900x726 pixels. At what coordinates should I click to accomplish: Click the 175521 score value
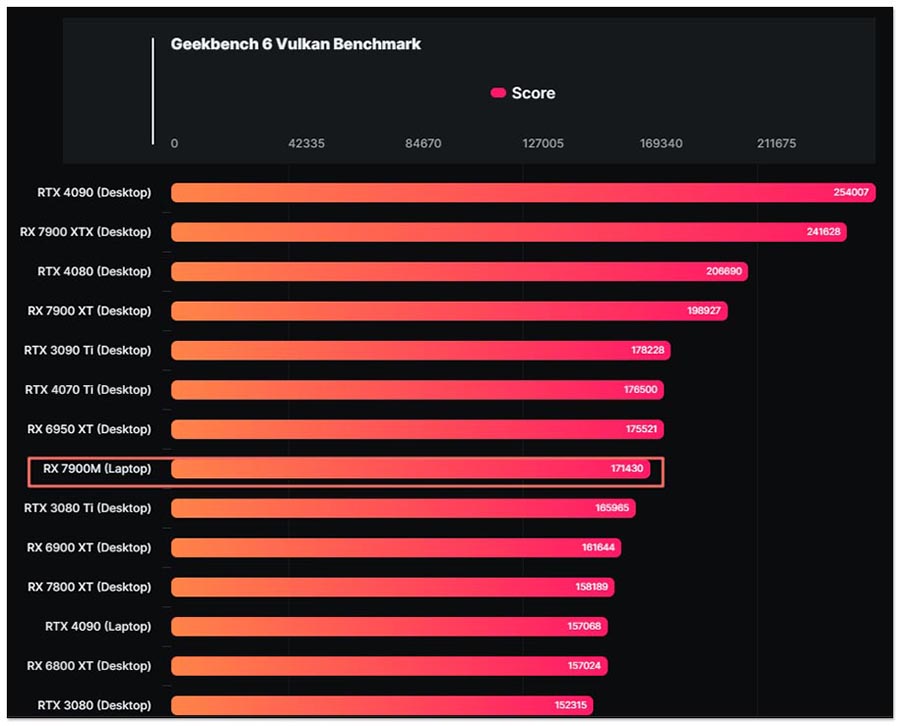pos(641,429)
